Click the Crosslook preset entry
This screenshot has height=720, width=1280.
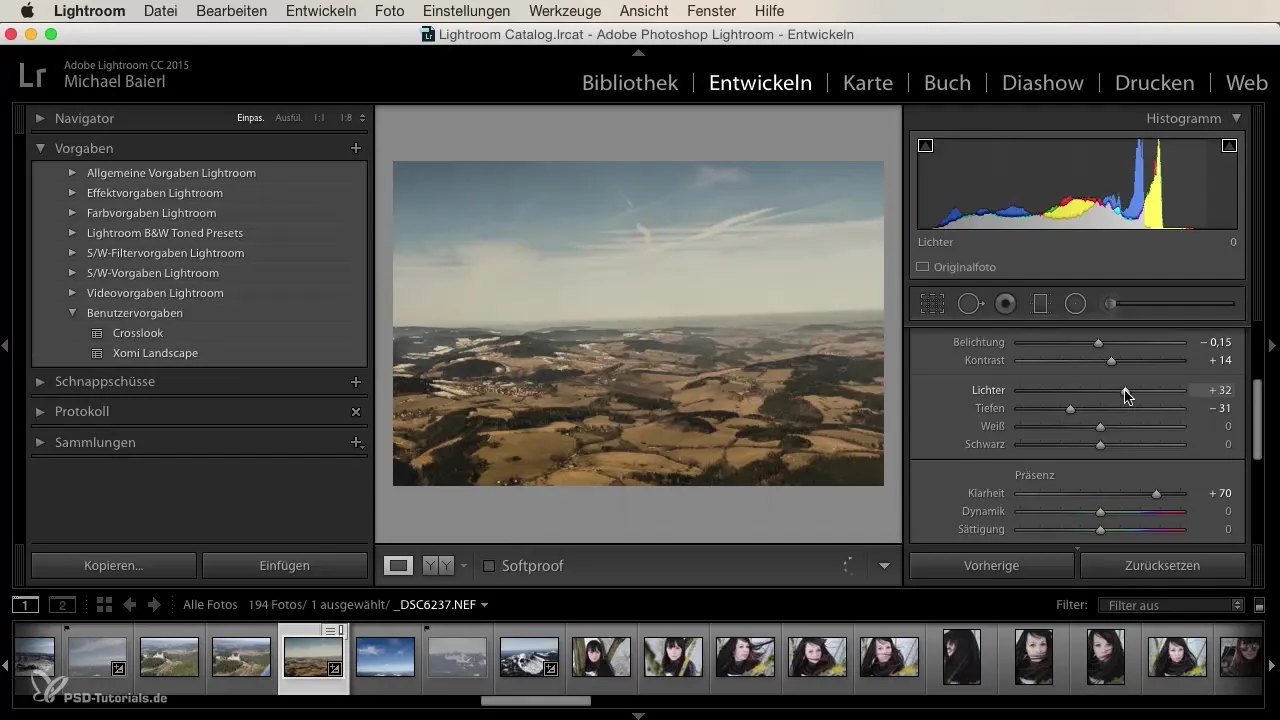[x=138, y=333]
